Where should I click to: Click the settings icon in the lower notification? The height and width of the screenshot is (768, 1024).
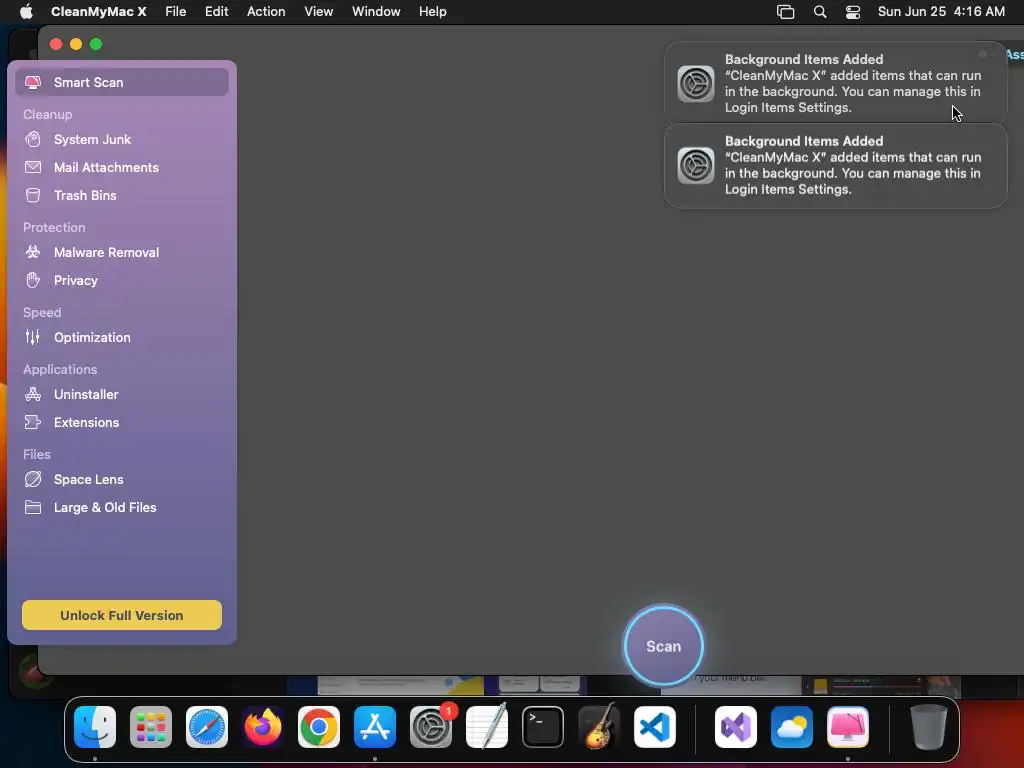point(696,166)
